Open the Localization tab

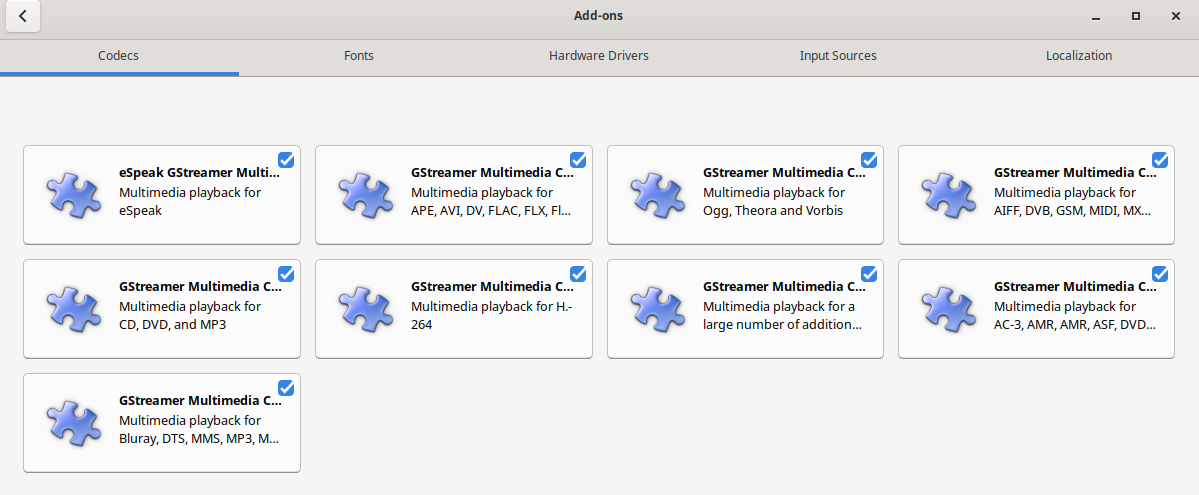pos(1079,56)
